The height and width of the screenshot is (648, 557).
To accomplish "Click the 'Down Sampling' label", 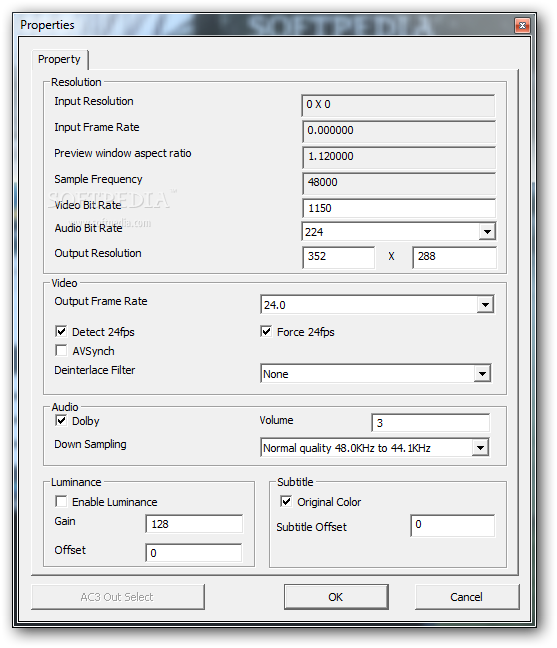I will tap(90, 444).
